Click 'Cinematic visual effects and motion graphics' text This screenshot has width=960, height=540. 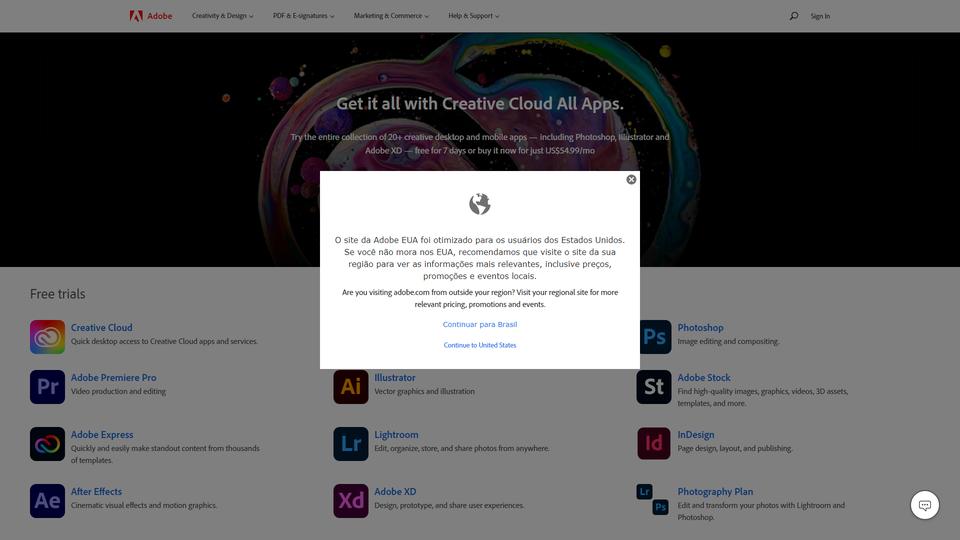click(x=144, y=506)
